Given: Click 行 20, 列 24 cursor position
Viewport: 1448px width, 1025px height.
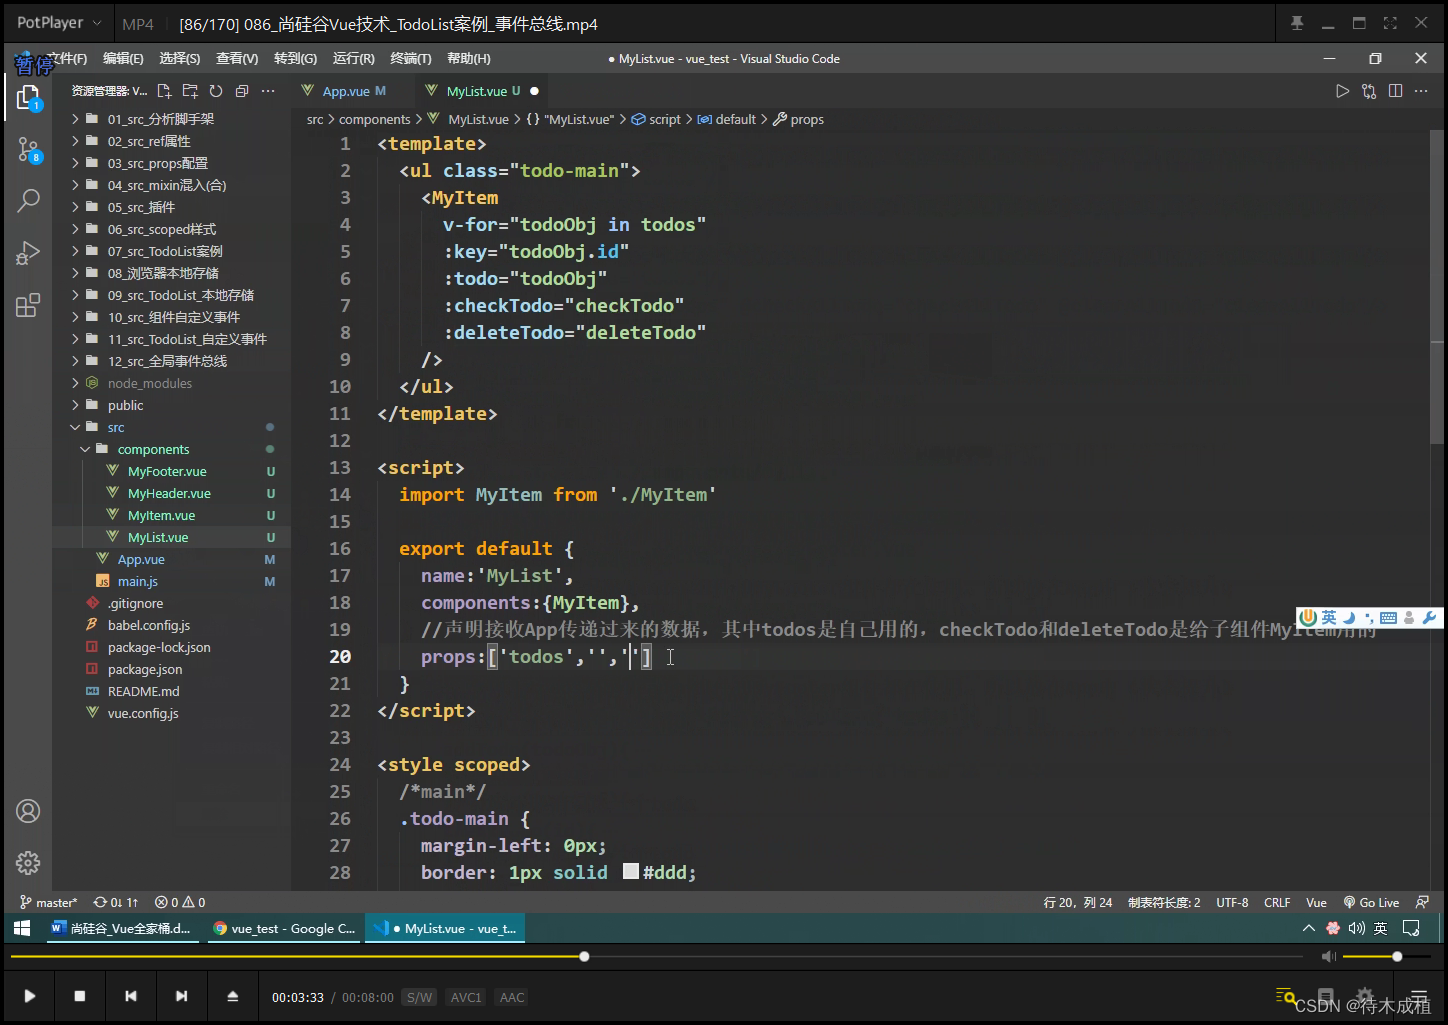Looking at the screenshot, I should (x=1078, y=902).
